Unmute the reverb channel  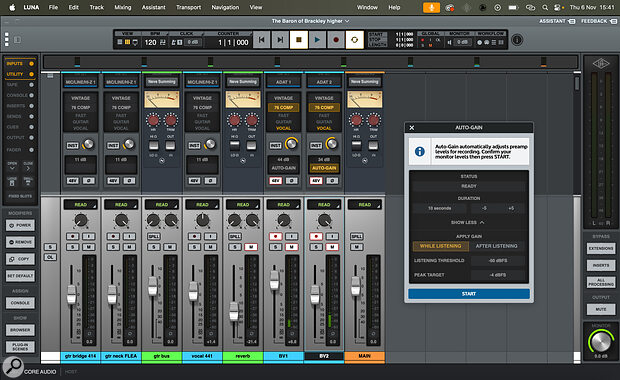tap(251, 247)
